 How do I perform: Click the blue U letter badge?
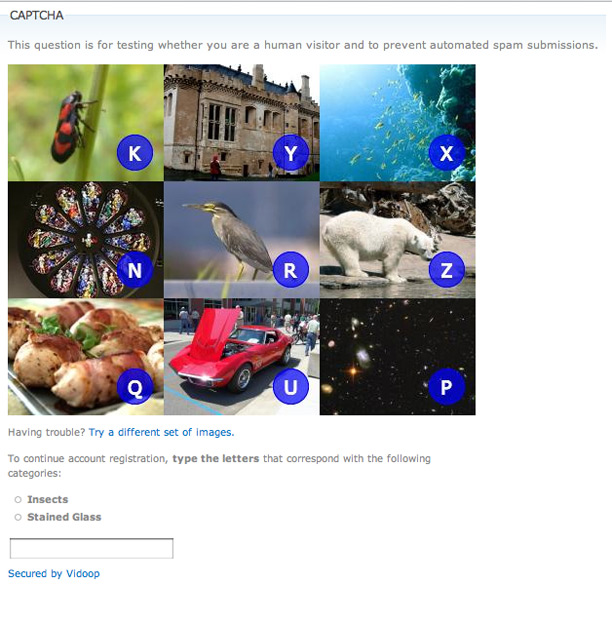pyautogui.click(x=291, y=386)
